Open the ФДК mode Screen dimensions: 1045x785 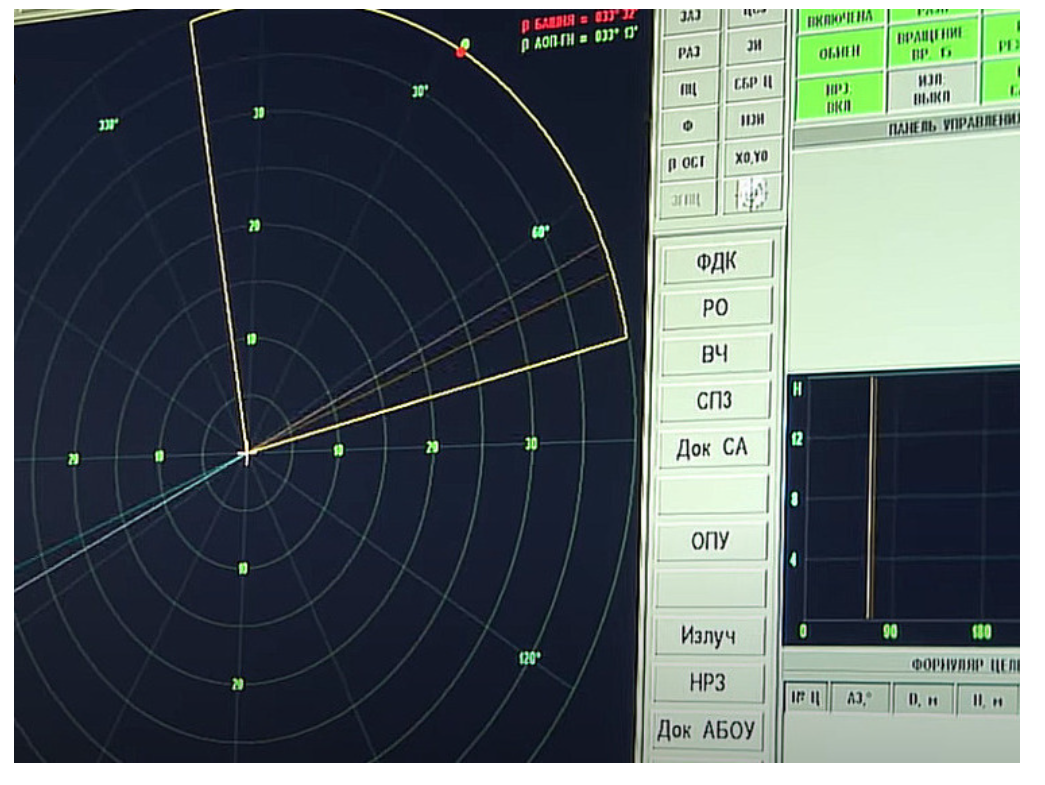714,262
